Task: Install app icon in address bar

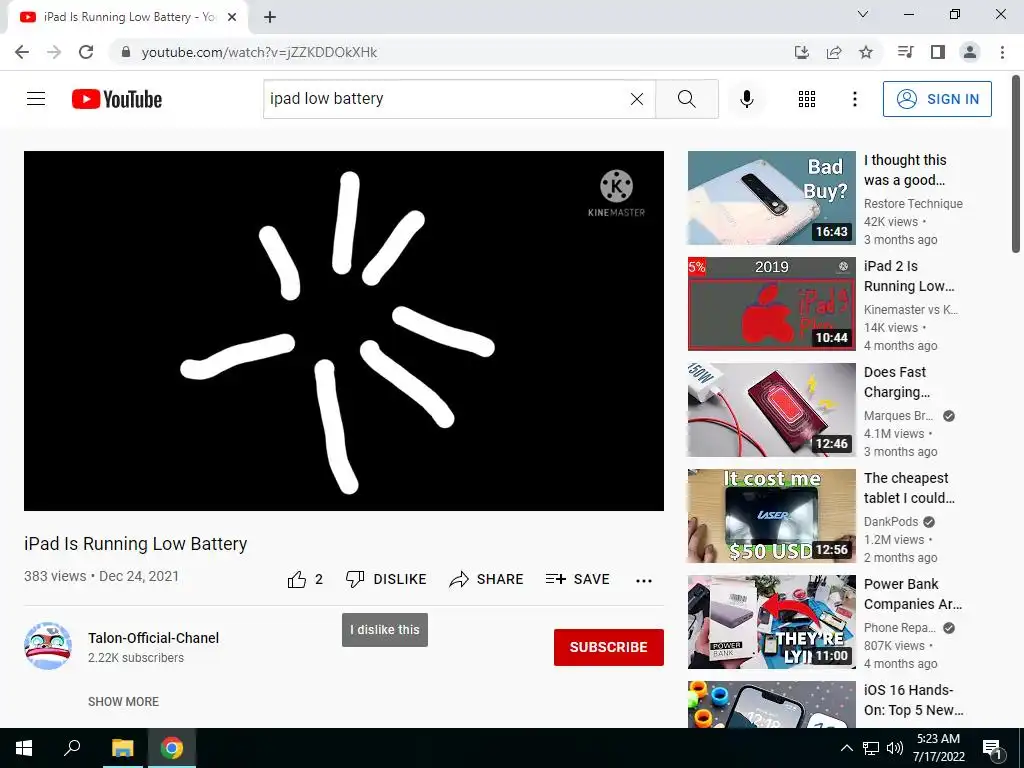Action: pyautogui.click(x=802, y=52)
